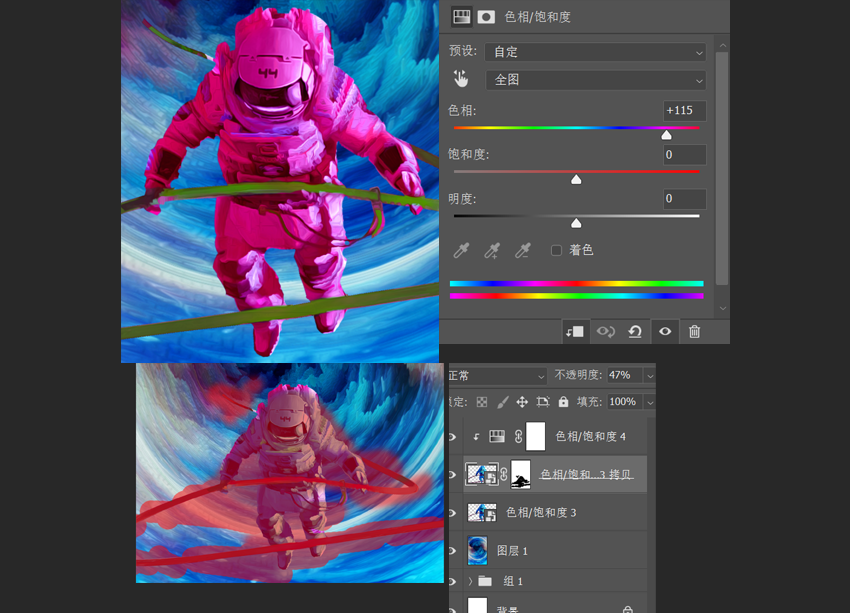Click the 不透明度 field showing 47%
The image size is (850, 613).
point(624,376)
